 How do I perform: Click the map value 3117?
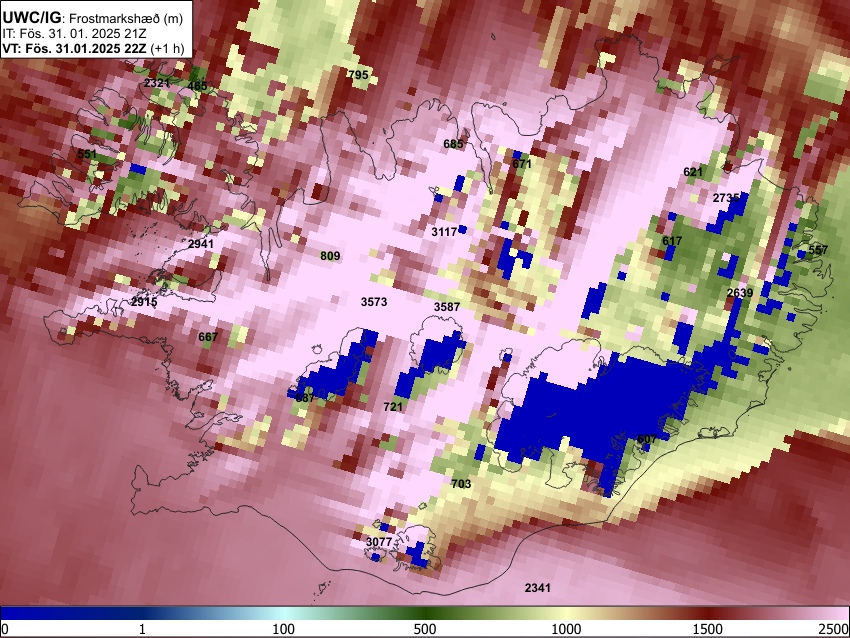tap(444, 232)
